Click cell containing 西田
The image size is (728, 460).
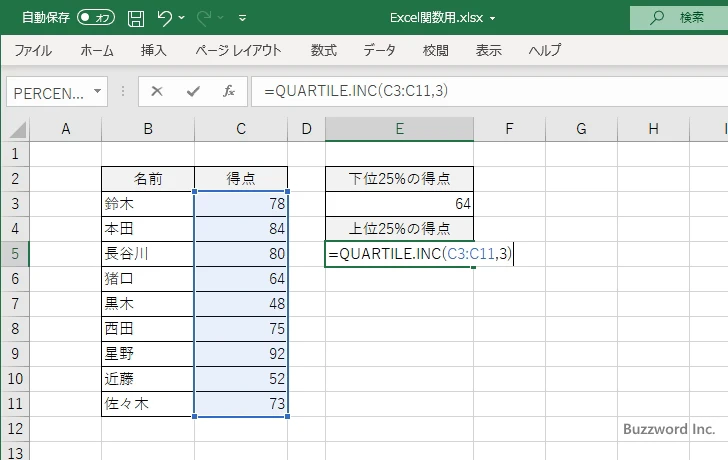click(x=148, y=329)
